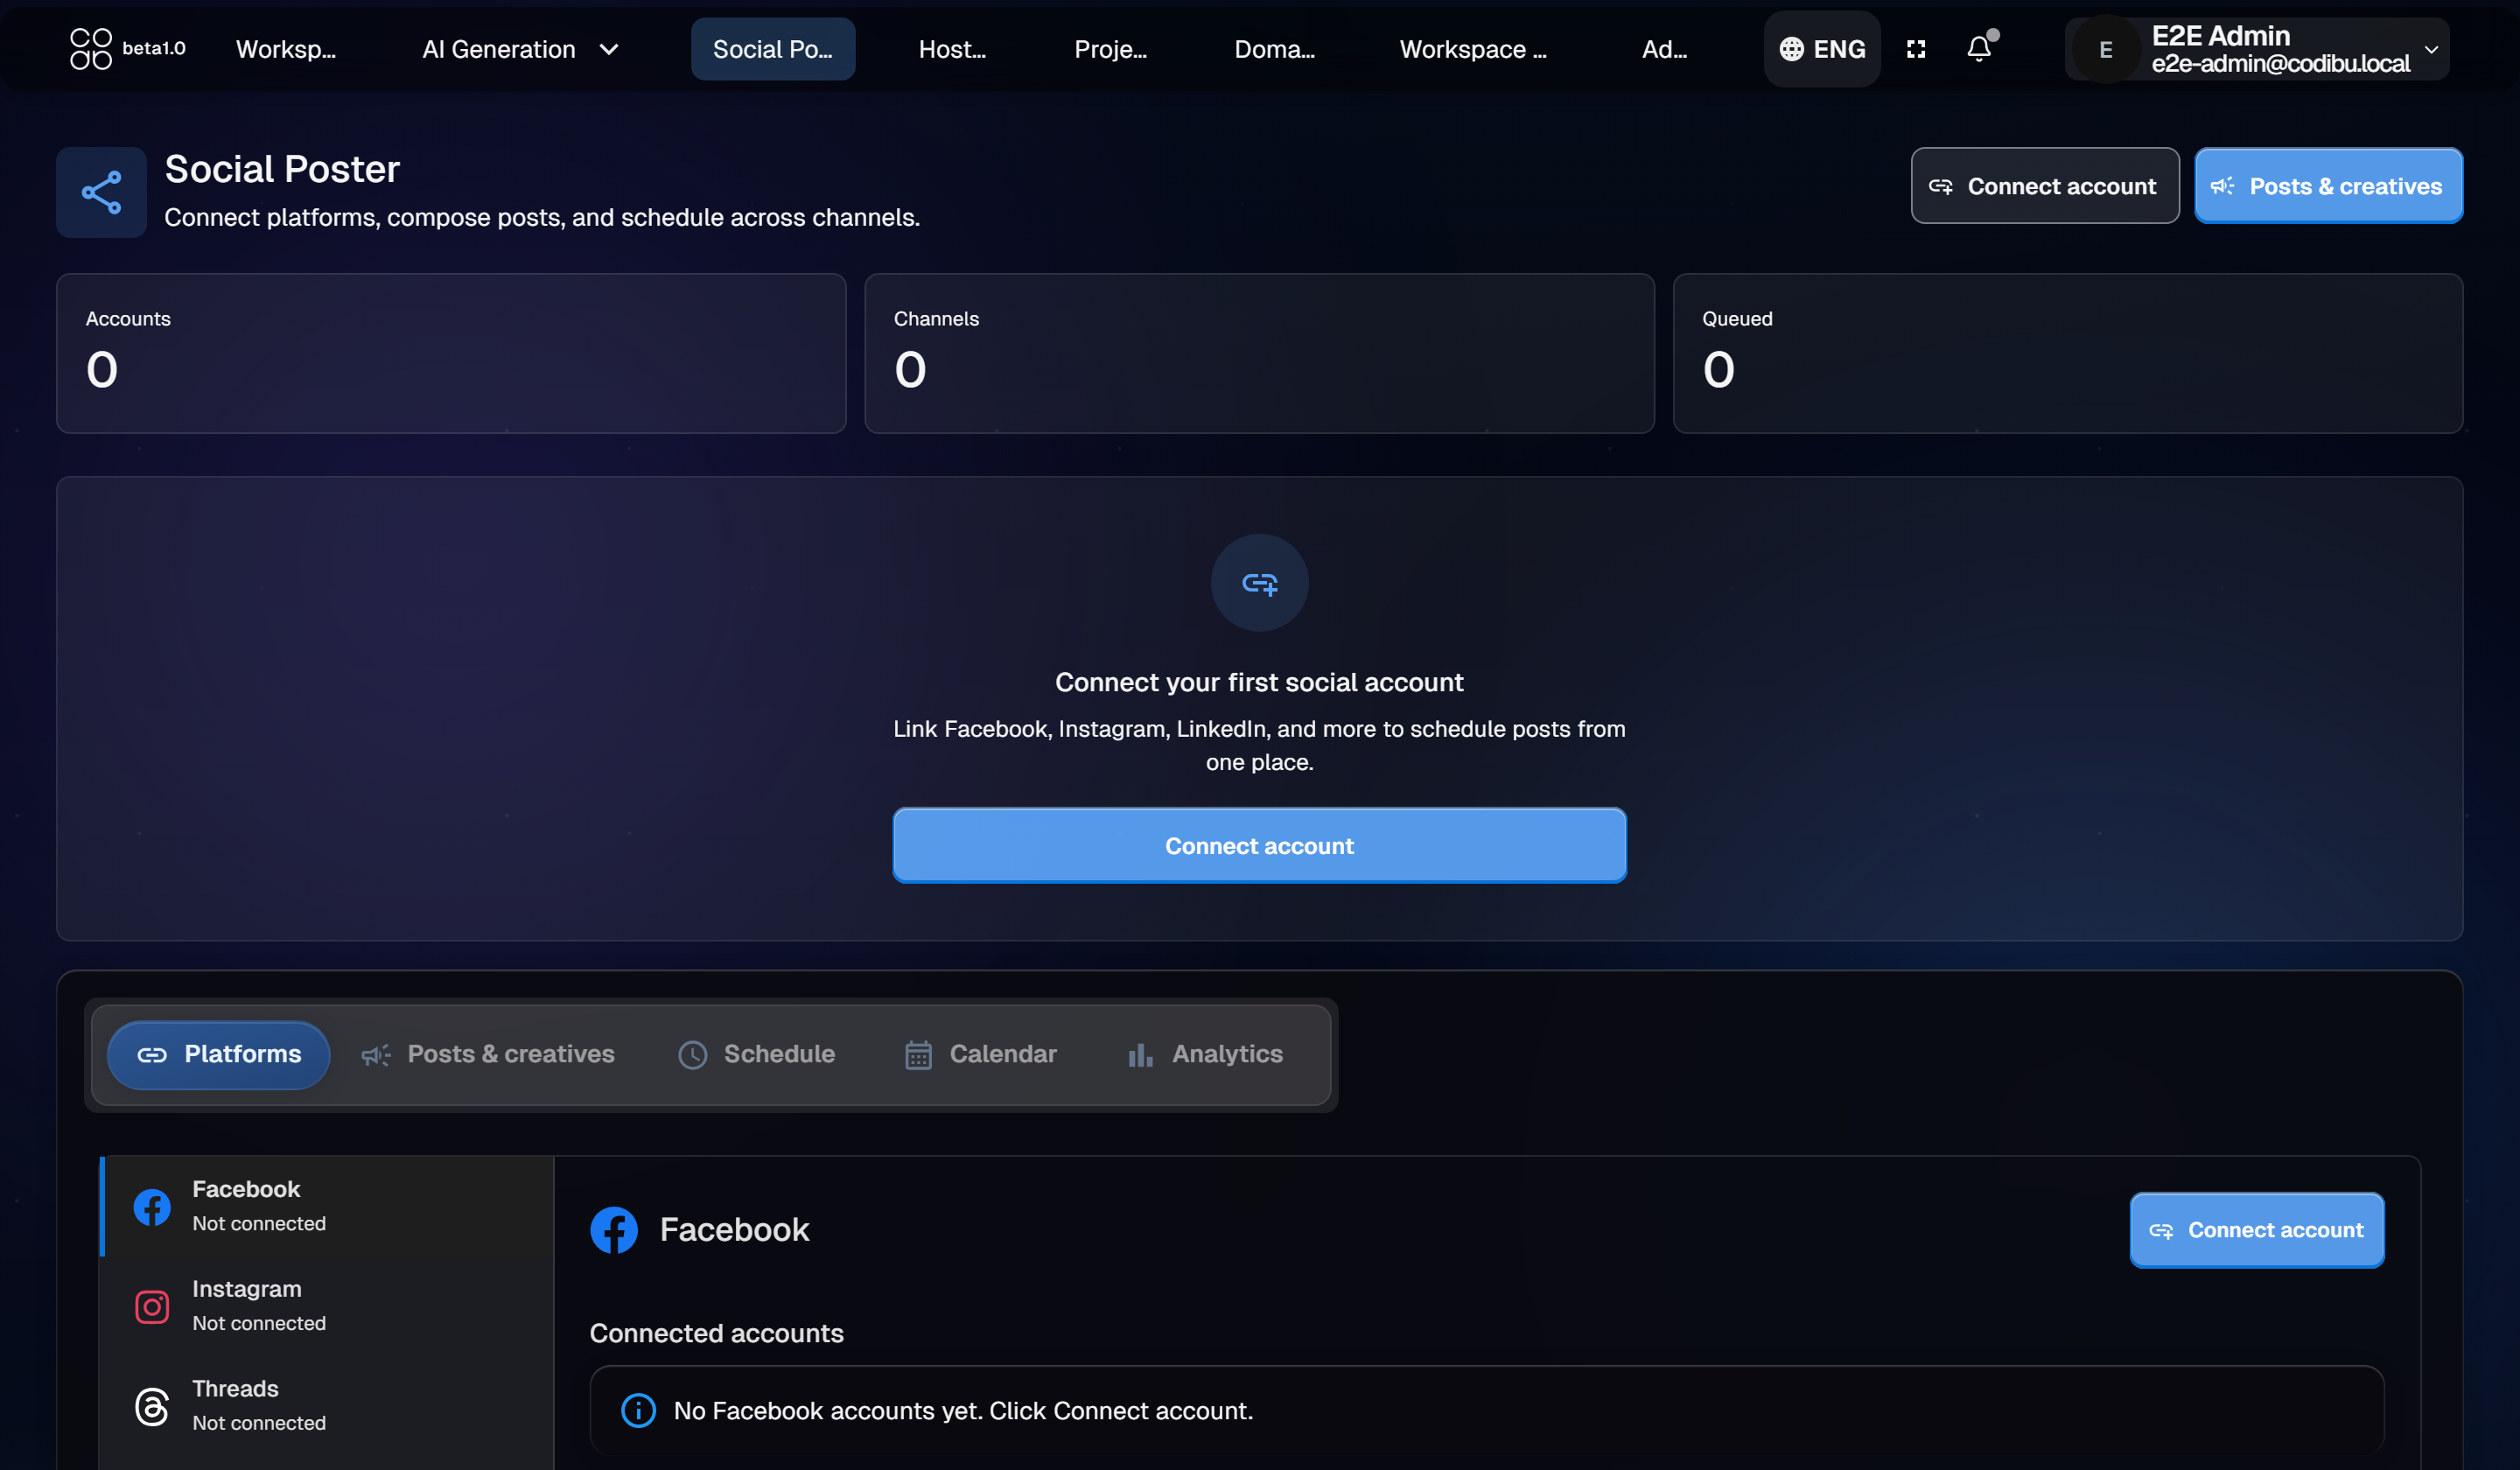The image size is (2520, 1470).
Task: Switch to the Schedule tab
Action: click(757, 1054)
